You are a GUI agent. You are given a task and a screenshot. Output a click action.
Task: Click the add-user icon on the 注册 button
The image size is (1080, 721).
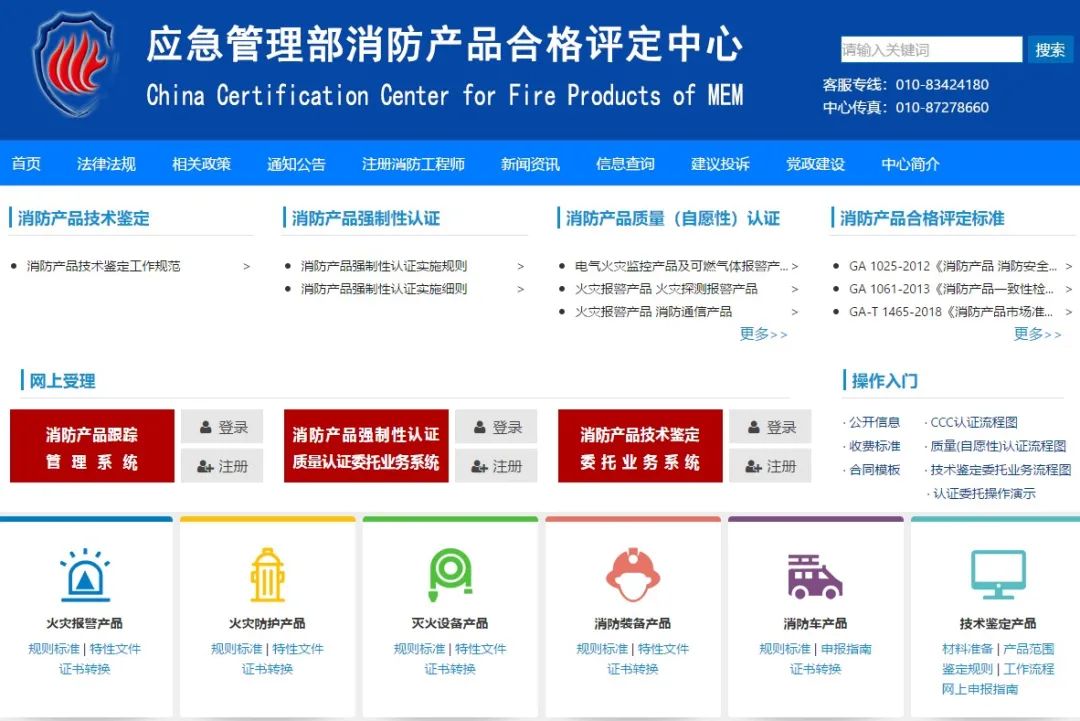pos(203,465)
